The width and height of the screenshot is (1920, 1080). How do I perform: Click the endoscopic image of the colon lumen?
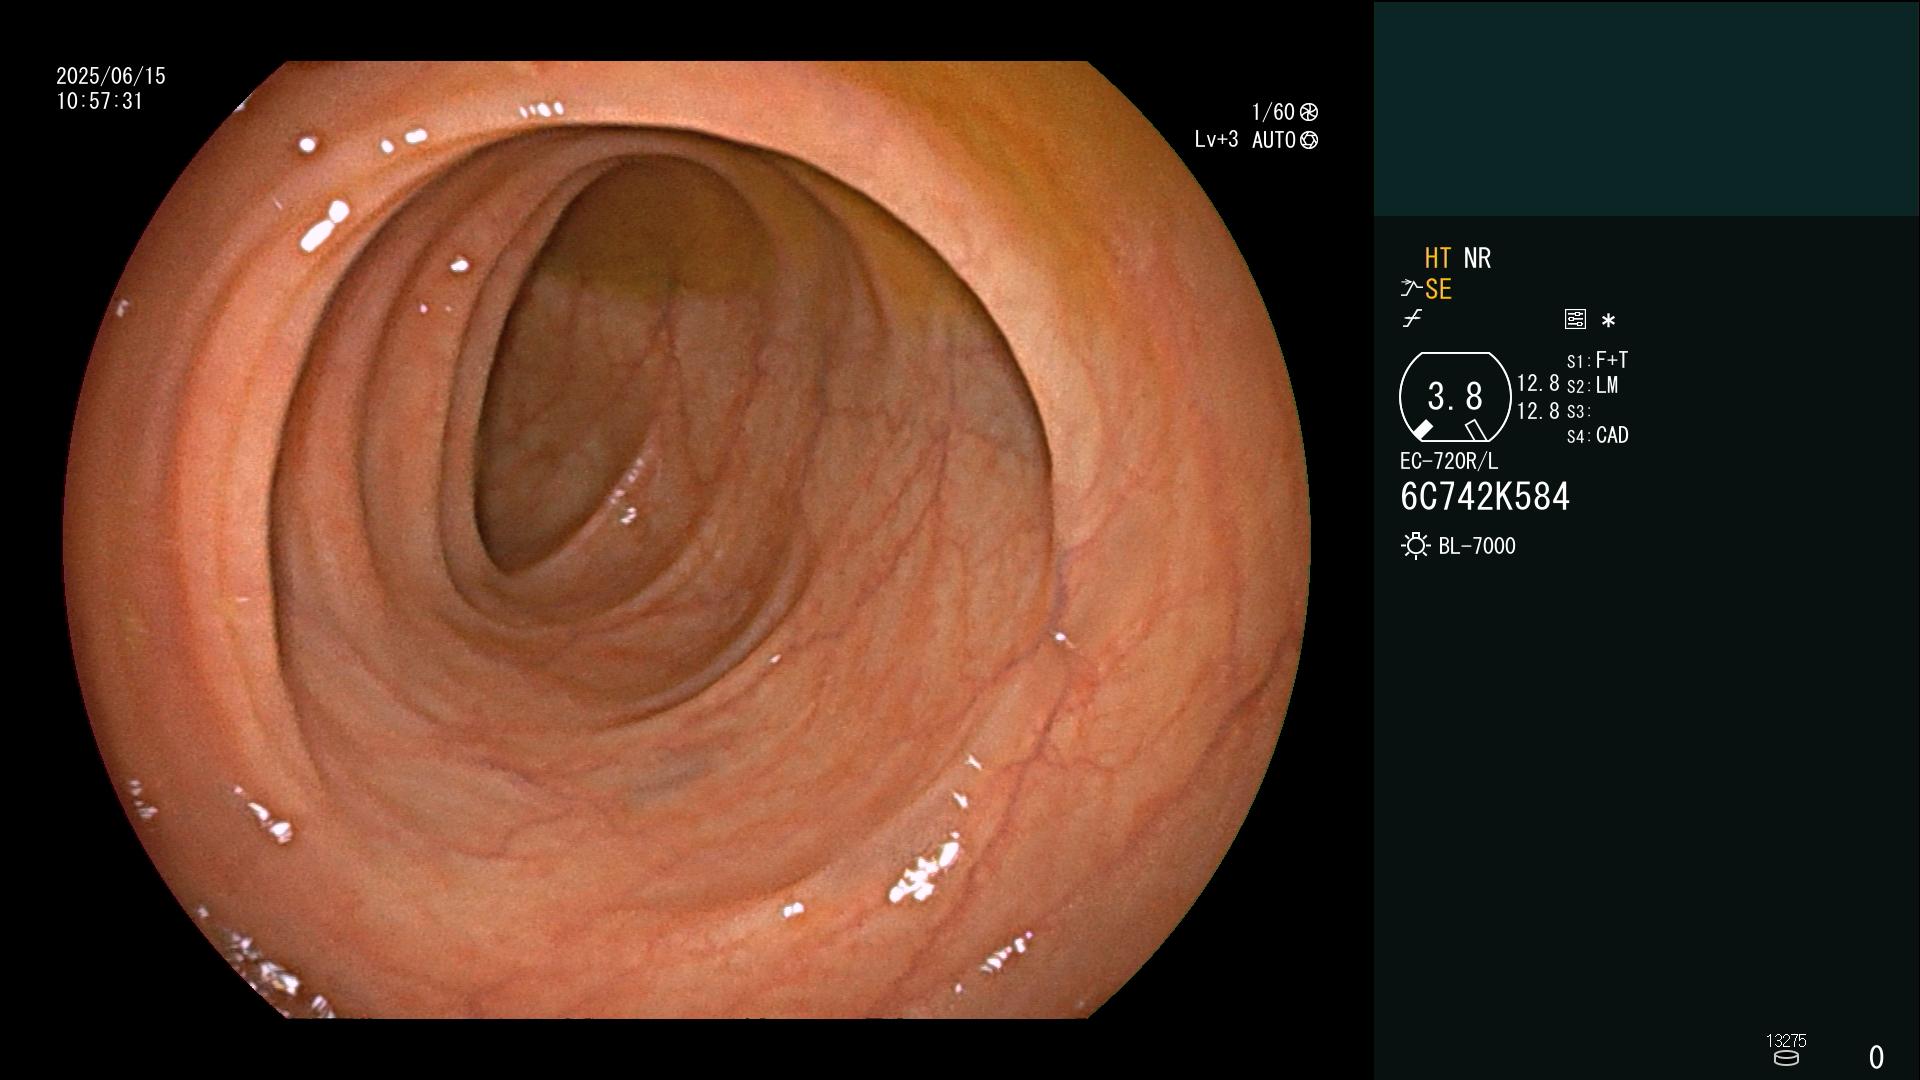tap(687, 540)
